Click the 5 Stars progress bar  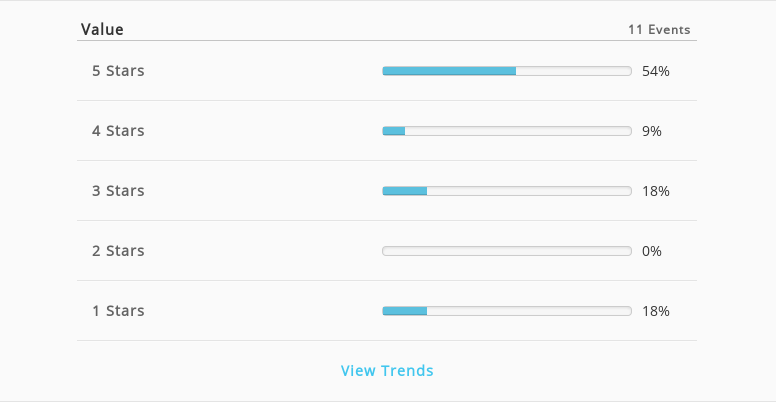click(507, 71)
